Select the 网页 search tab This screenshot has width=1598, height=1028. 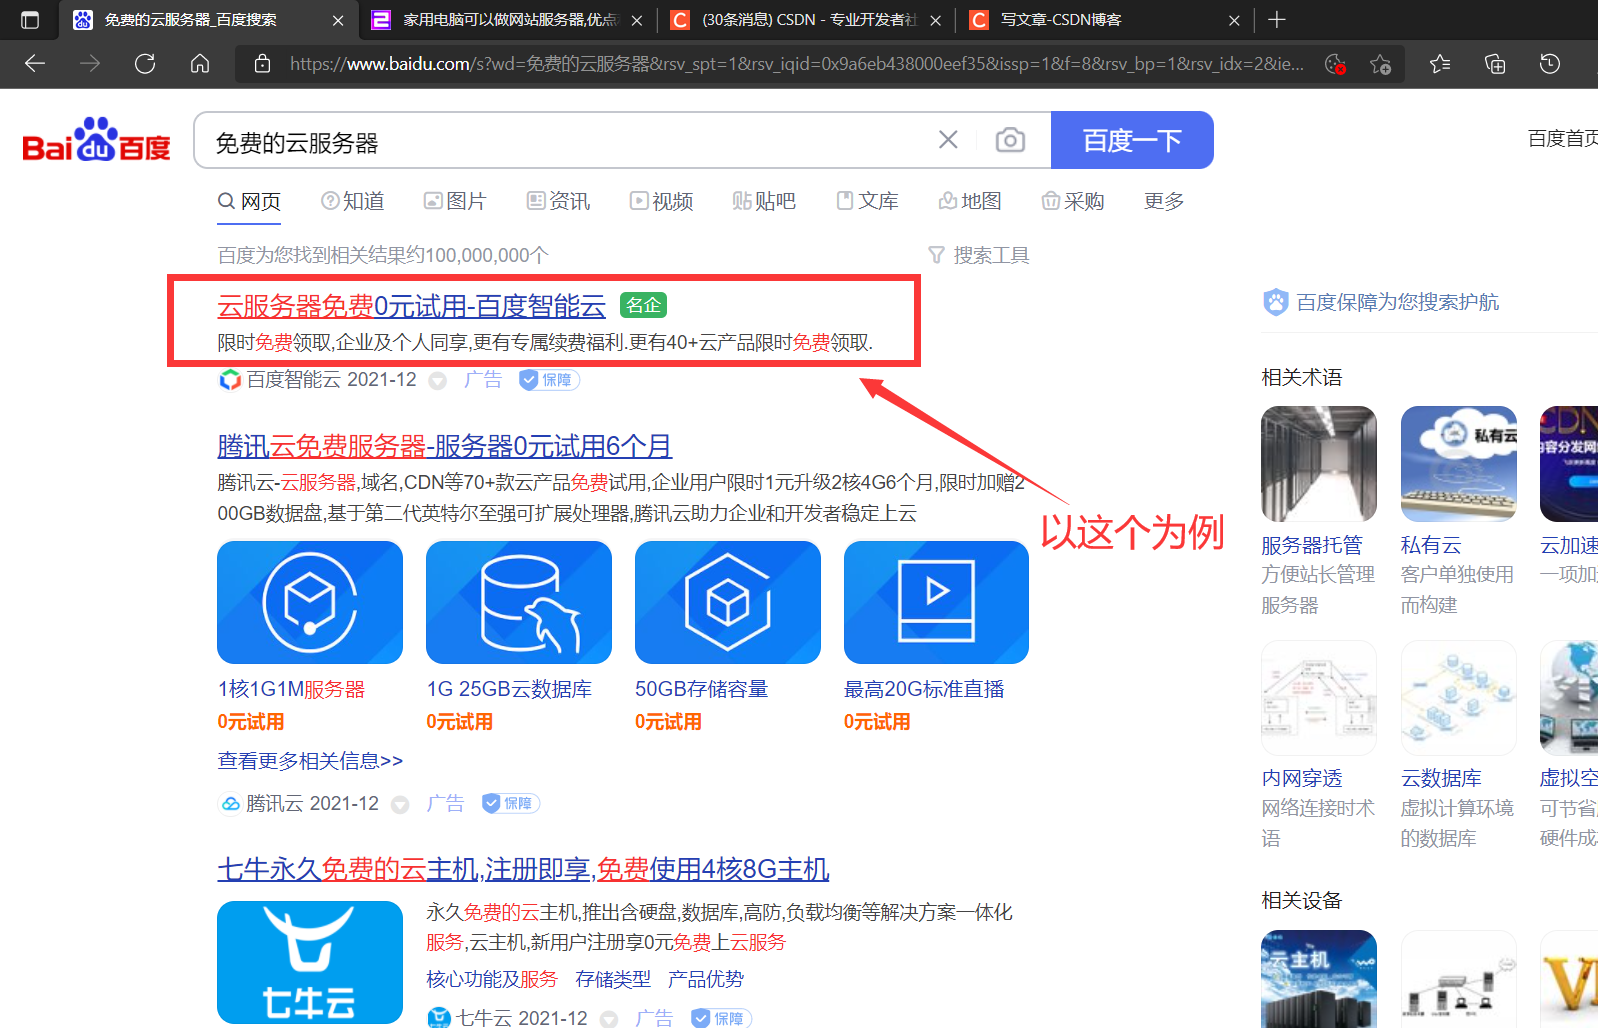click(250, 201)
